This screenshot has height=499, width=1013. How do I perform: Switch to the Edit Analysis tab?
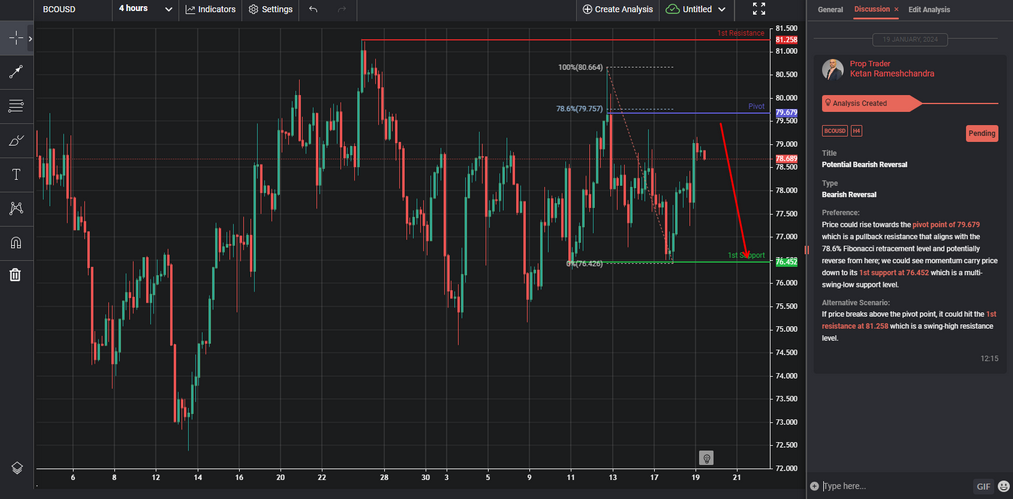929,10
